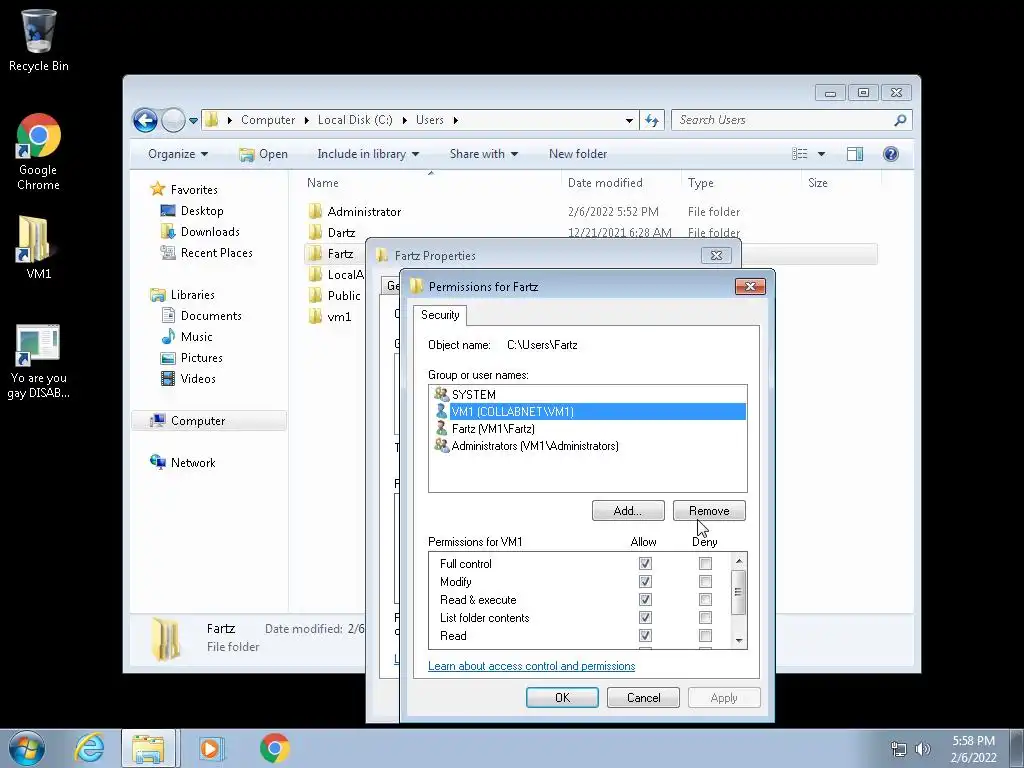Open Chrome from the taskbar
The image size is (1024, 768).
click(x=274, y=748)
